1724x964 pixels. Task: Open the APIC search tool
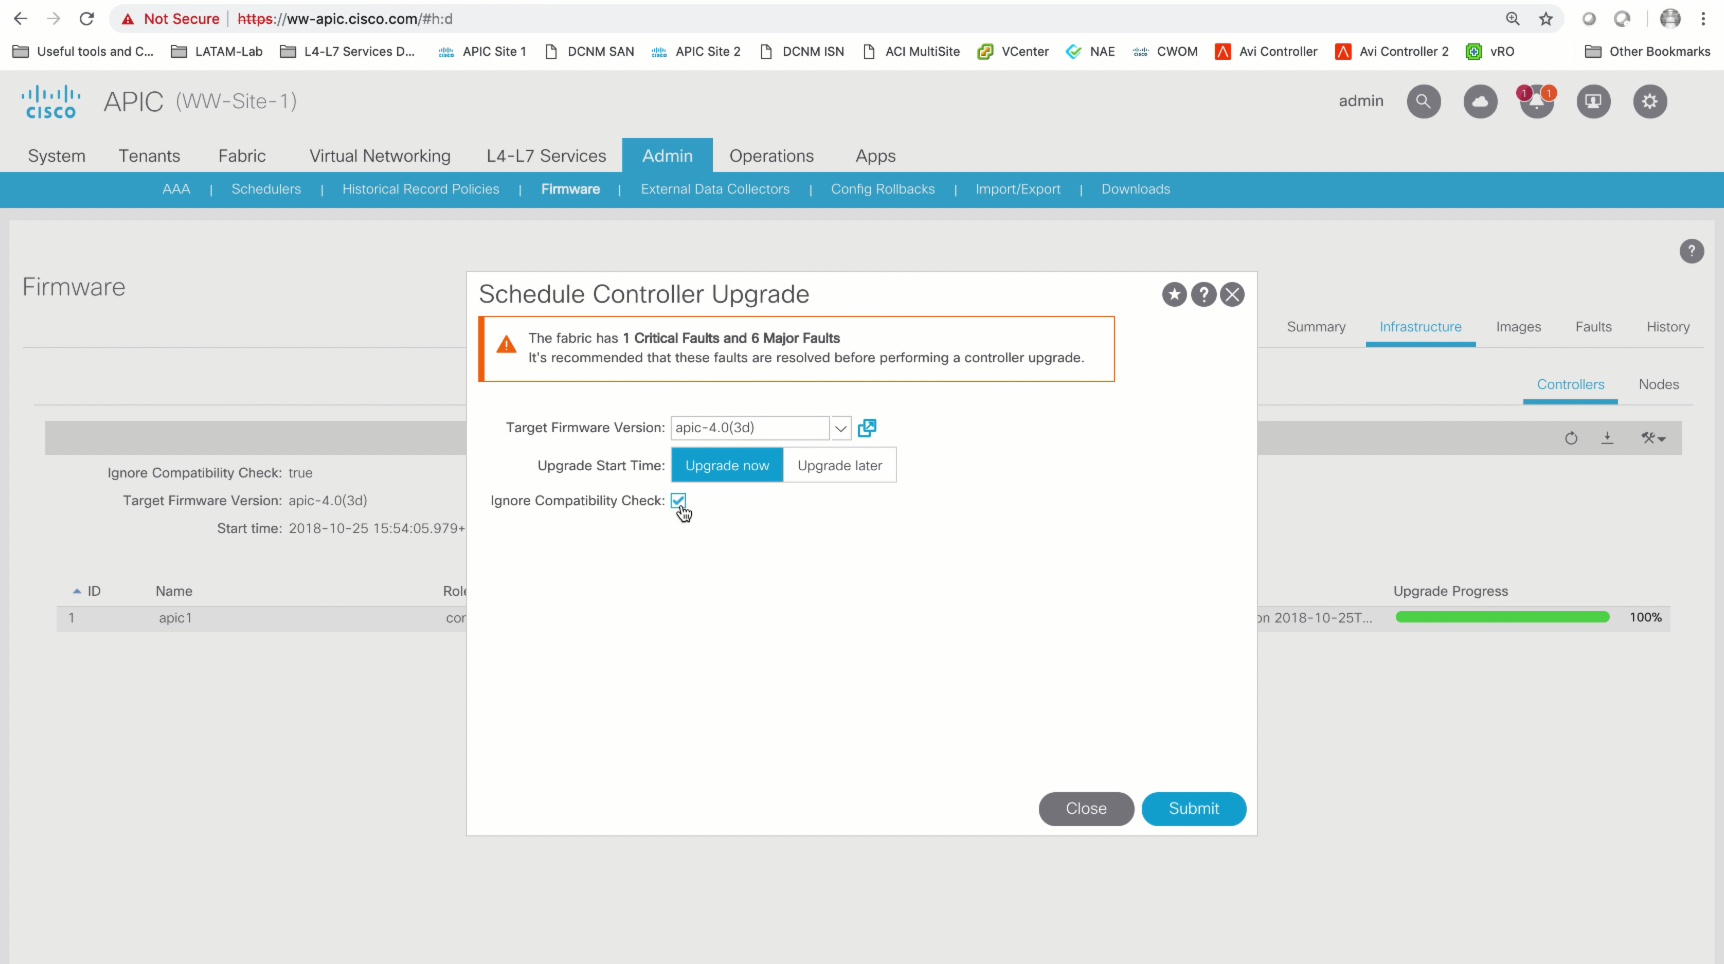point(1423,101)
